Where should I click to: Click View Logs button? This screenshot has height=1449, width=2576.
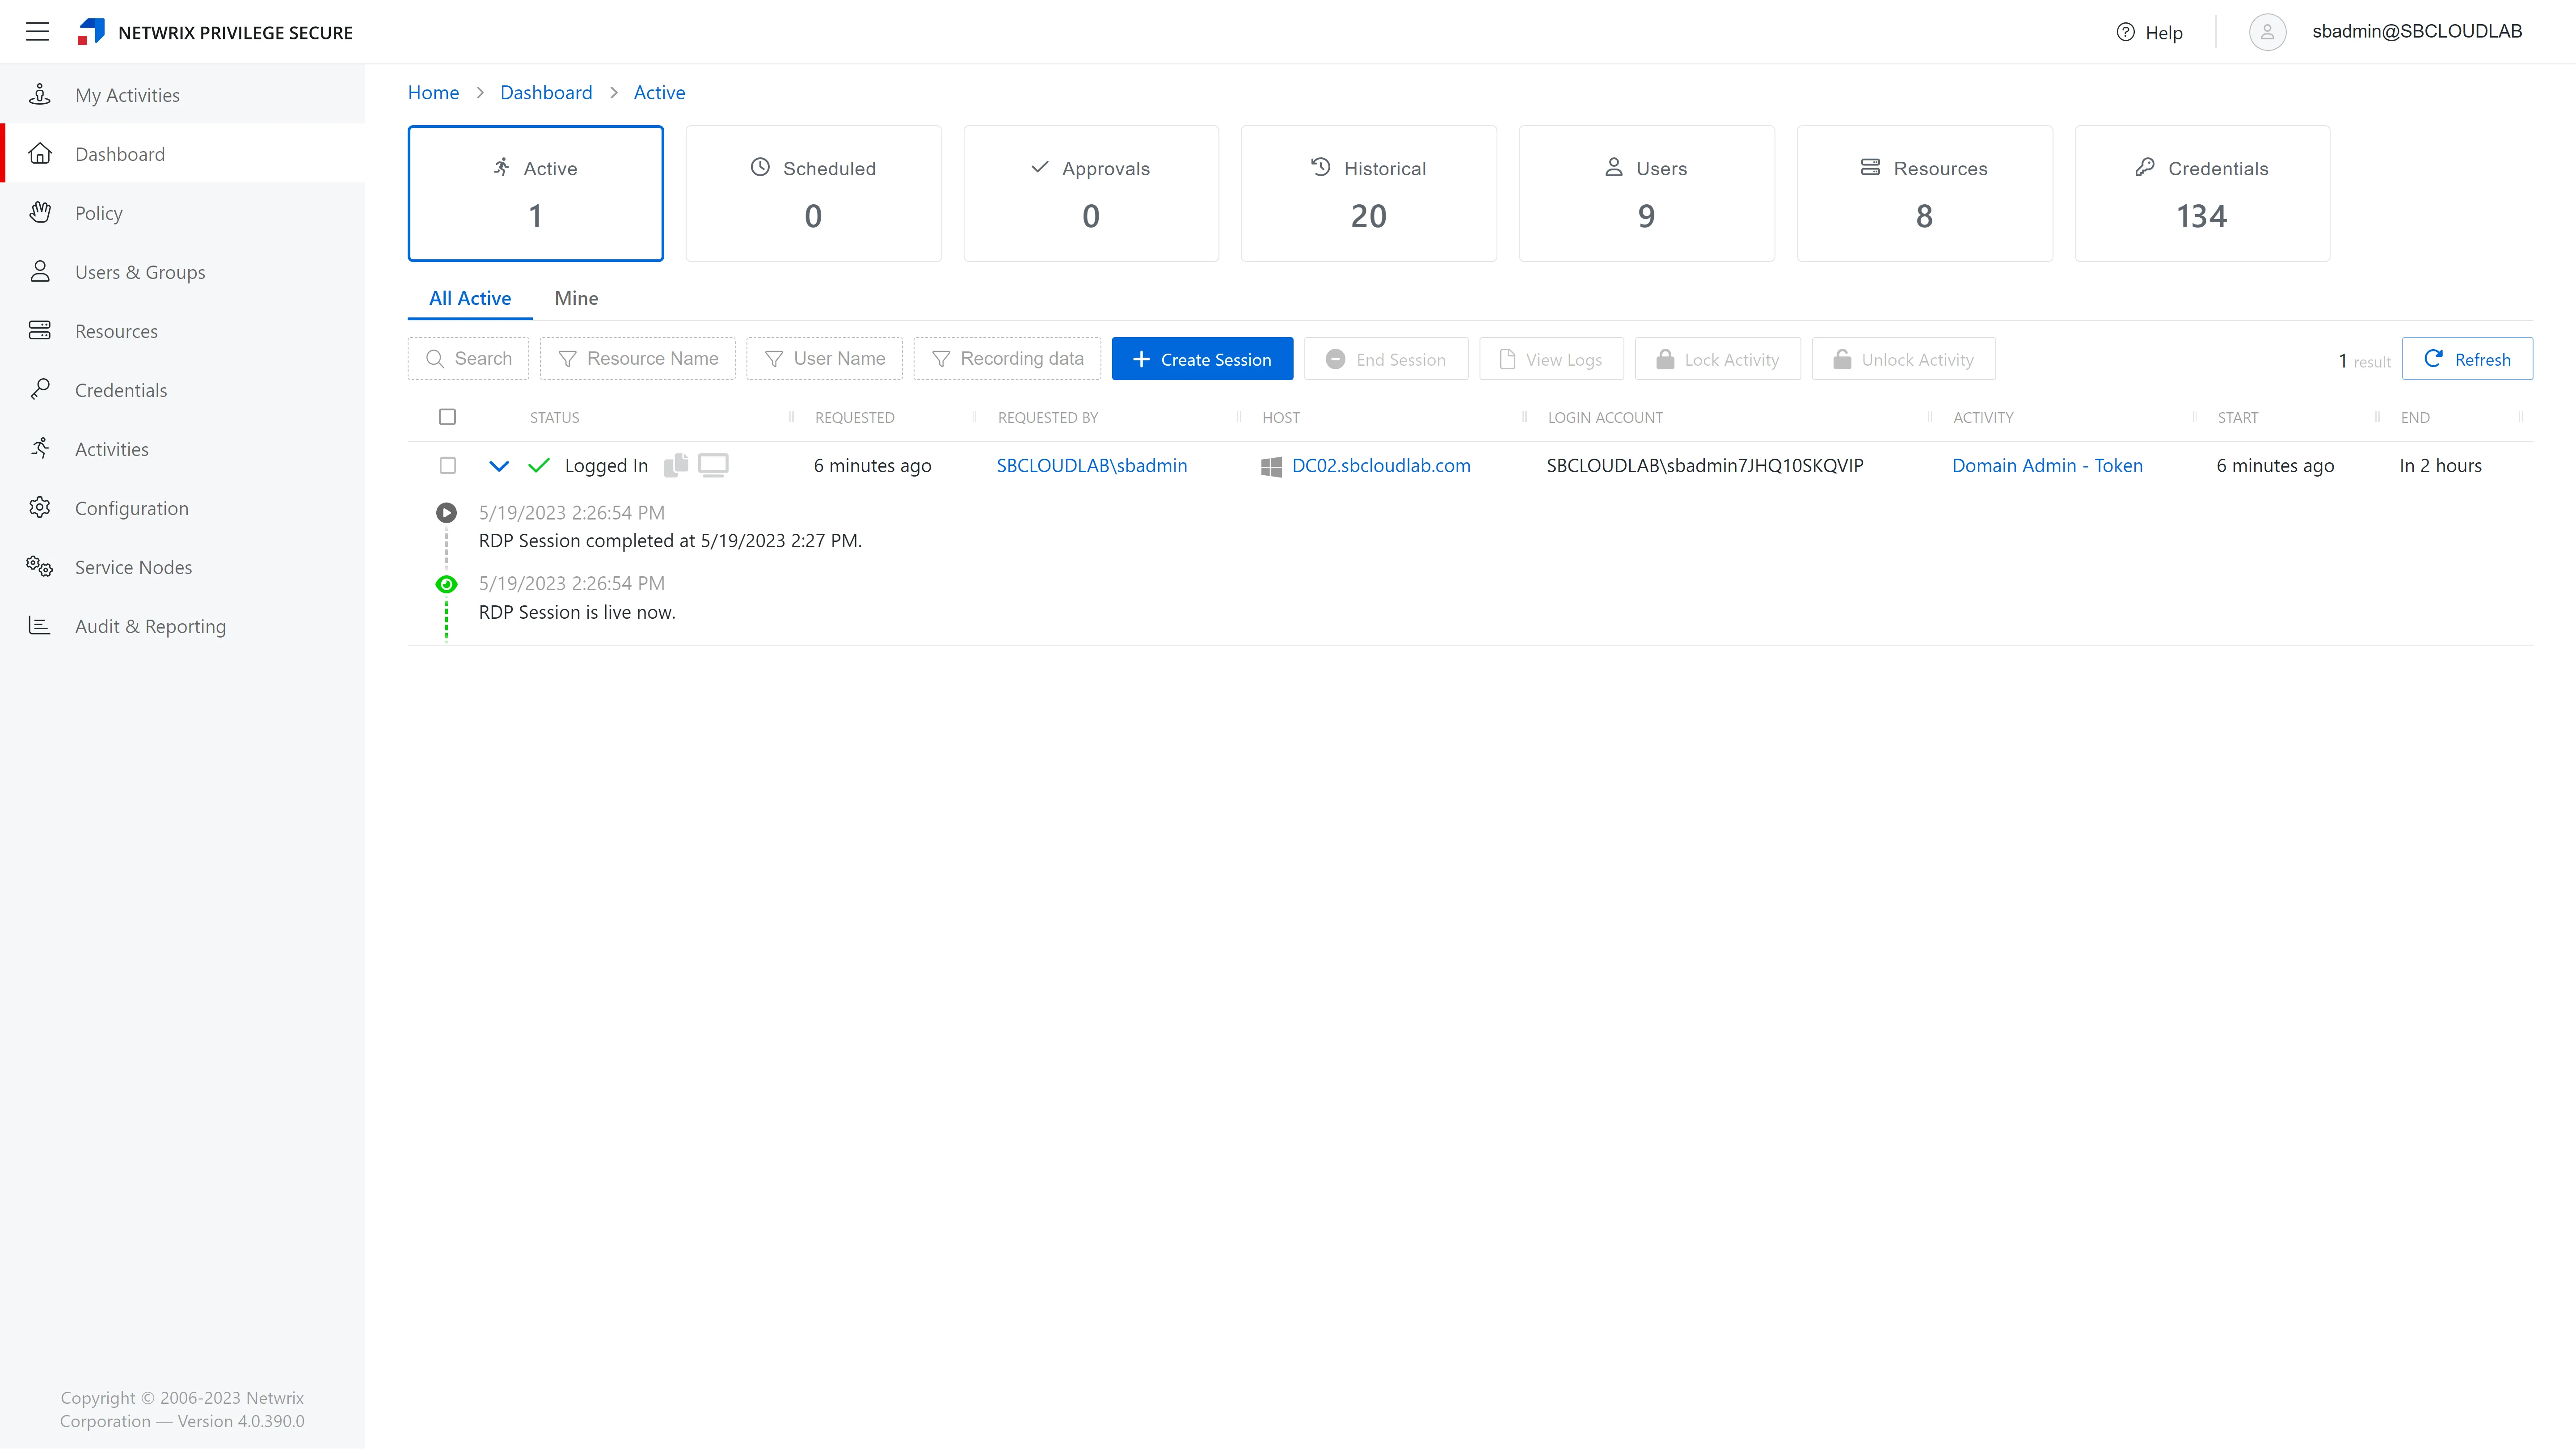(x=1552, y=359)
